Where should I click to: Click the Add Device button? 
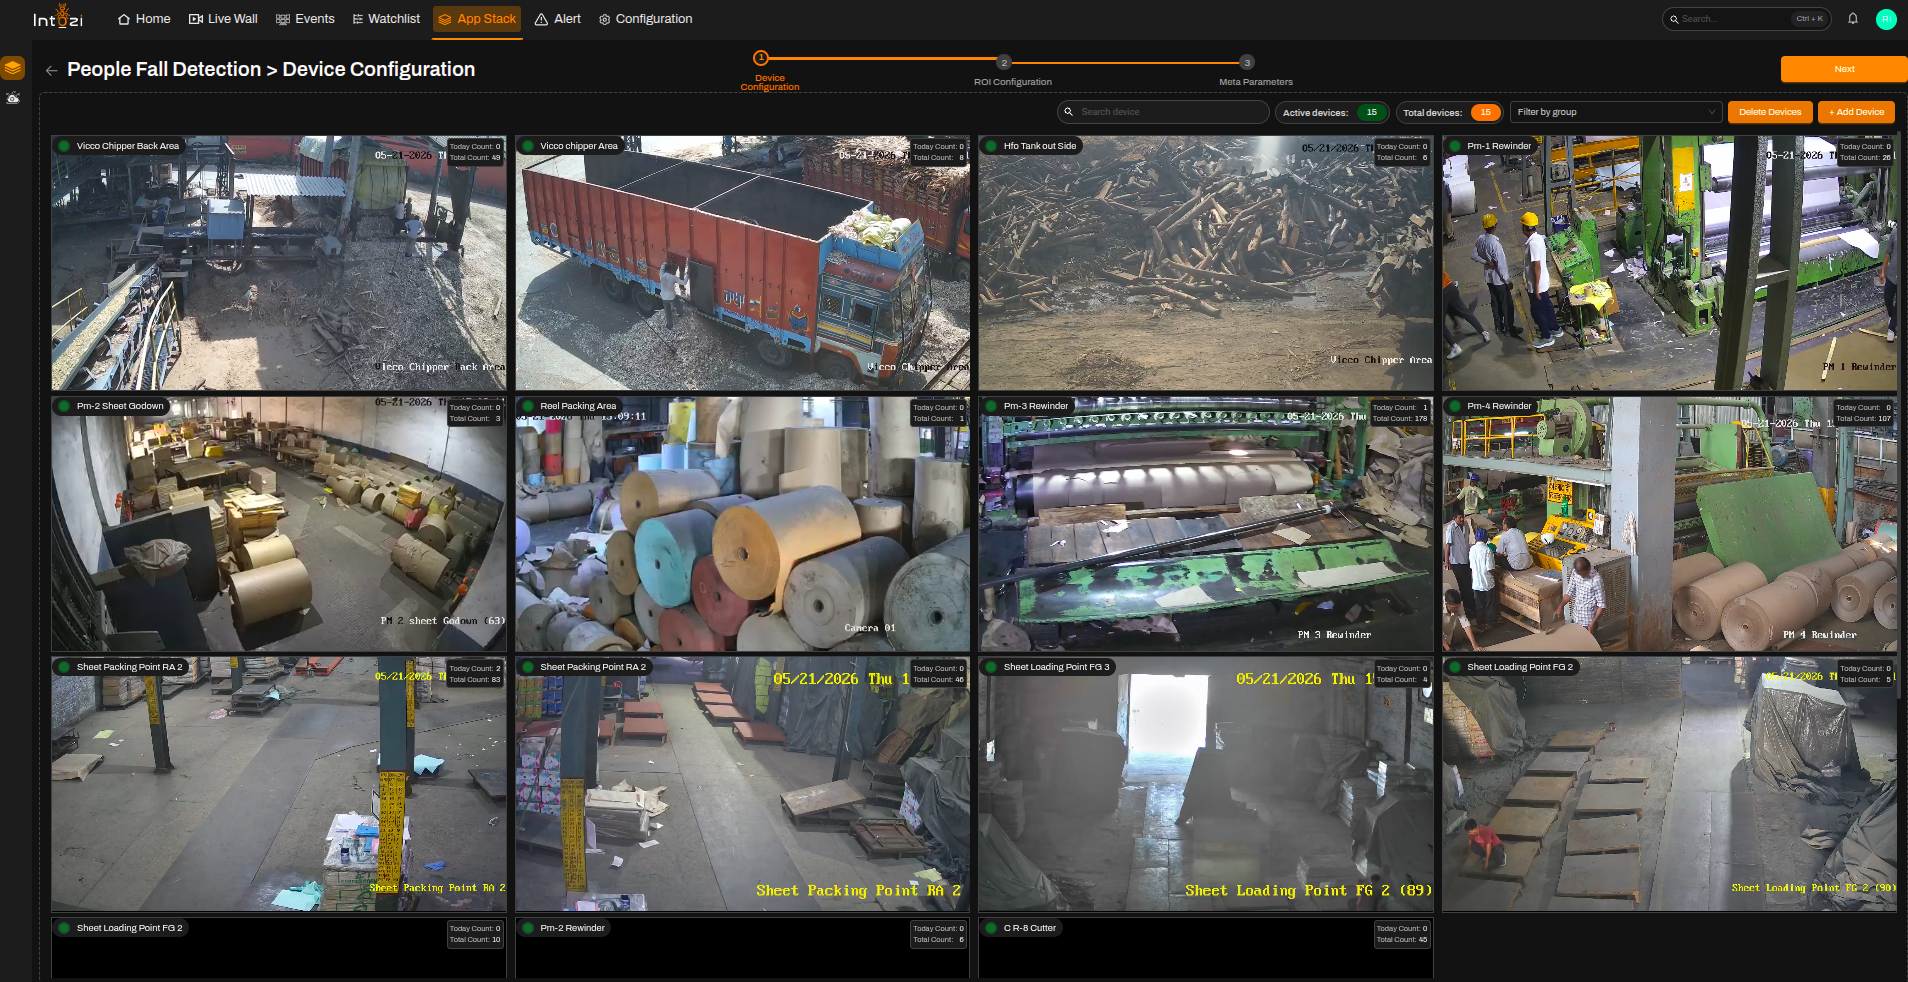(1856, 112)
